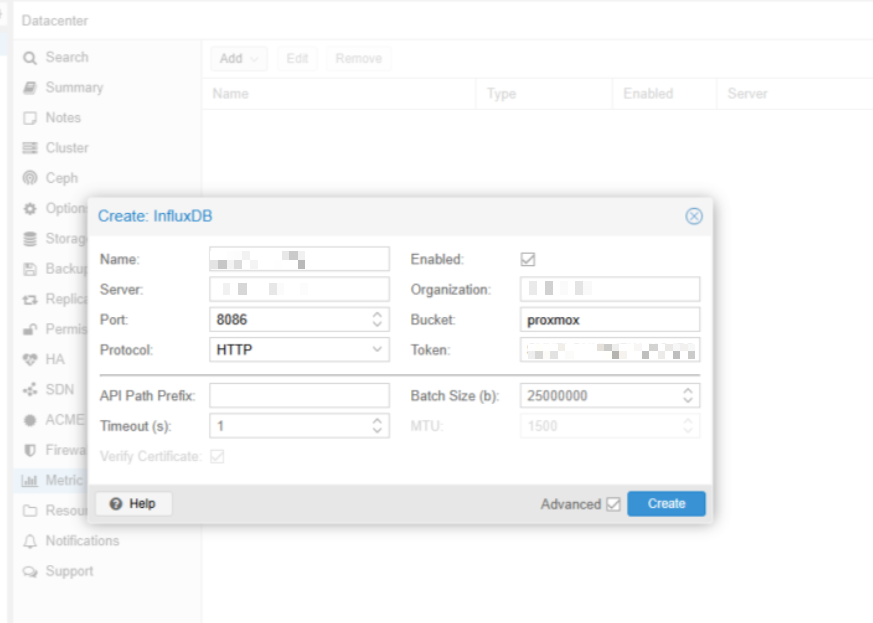Open the Protocol HTTP dropdown
873x623 pixels.
pos(377,350)
